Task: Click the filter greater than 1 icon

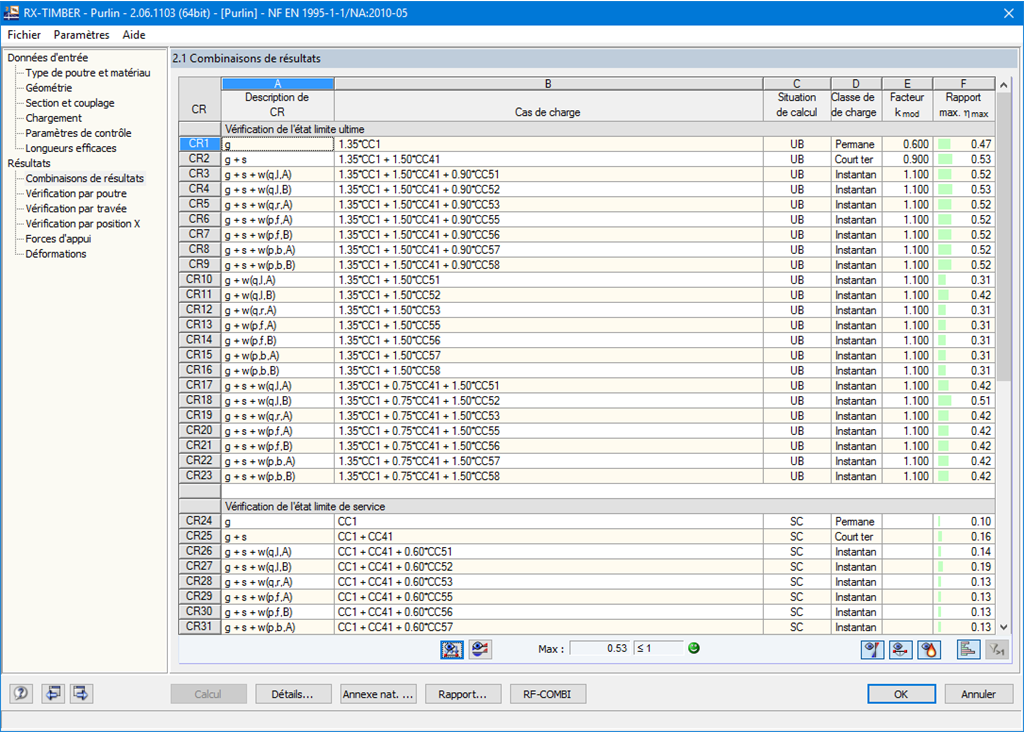Action: coord(997,649)
